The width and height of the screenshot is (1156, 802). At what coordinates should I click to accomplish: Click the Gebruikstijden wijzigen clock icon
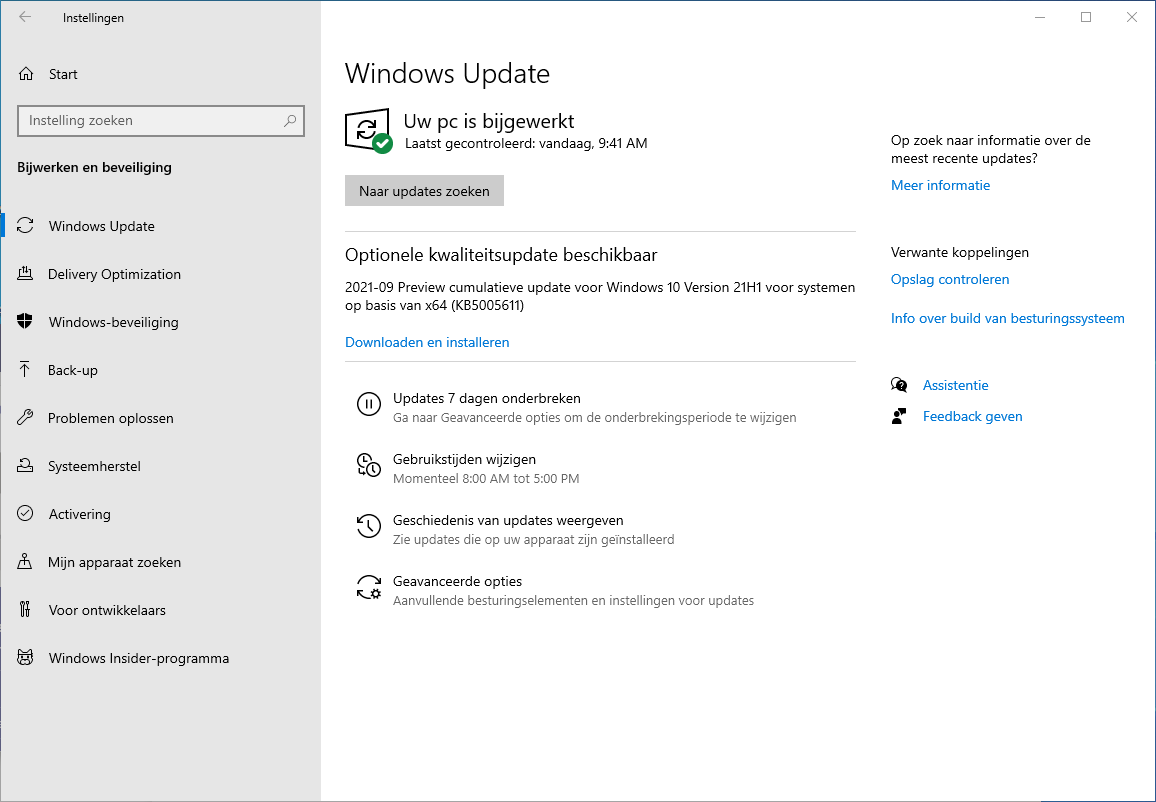[368, 465]
